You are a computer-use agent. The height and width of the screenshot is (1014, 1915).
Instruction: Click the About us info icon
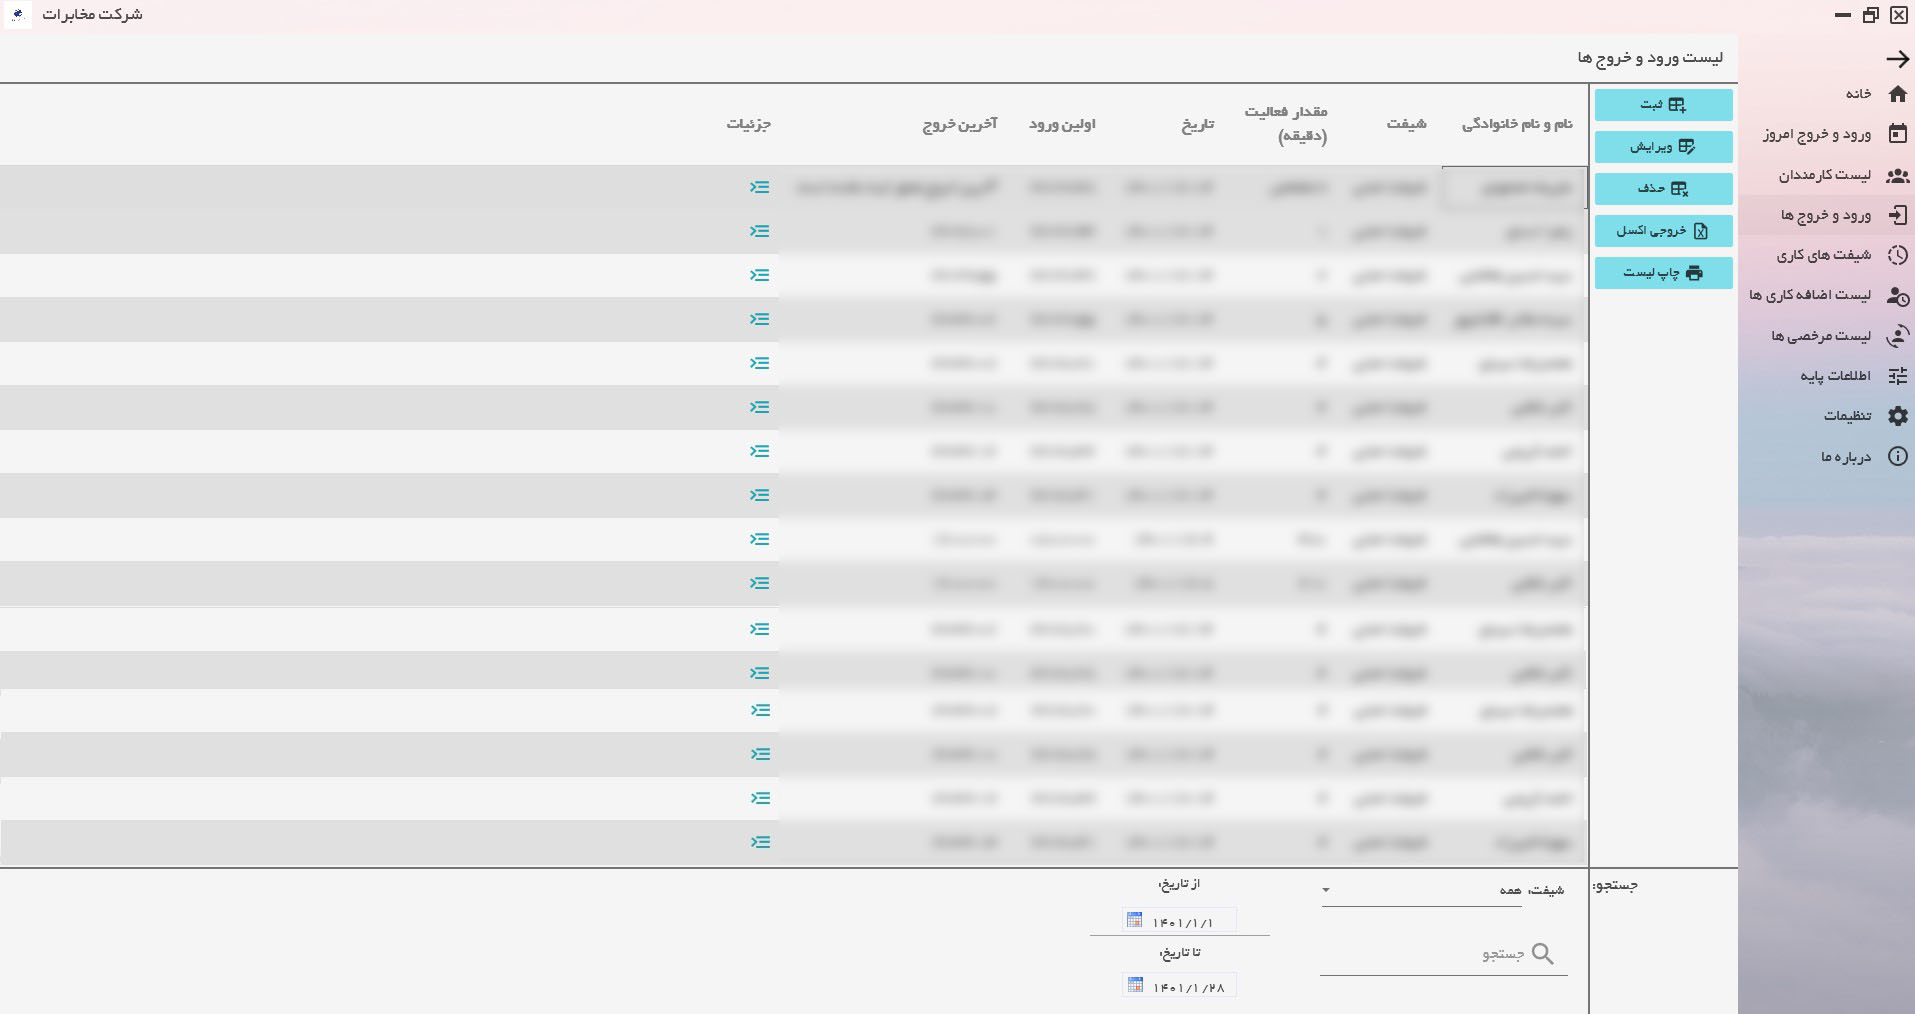1897,457
